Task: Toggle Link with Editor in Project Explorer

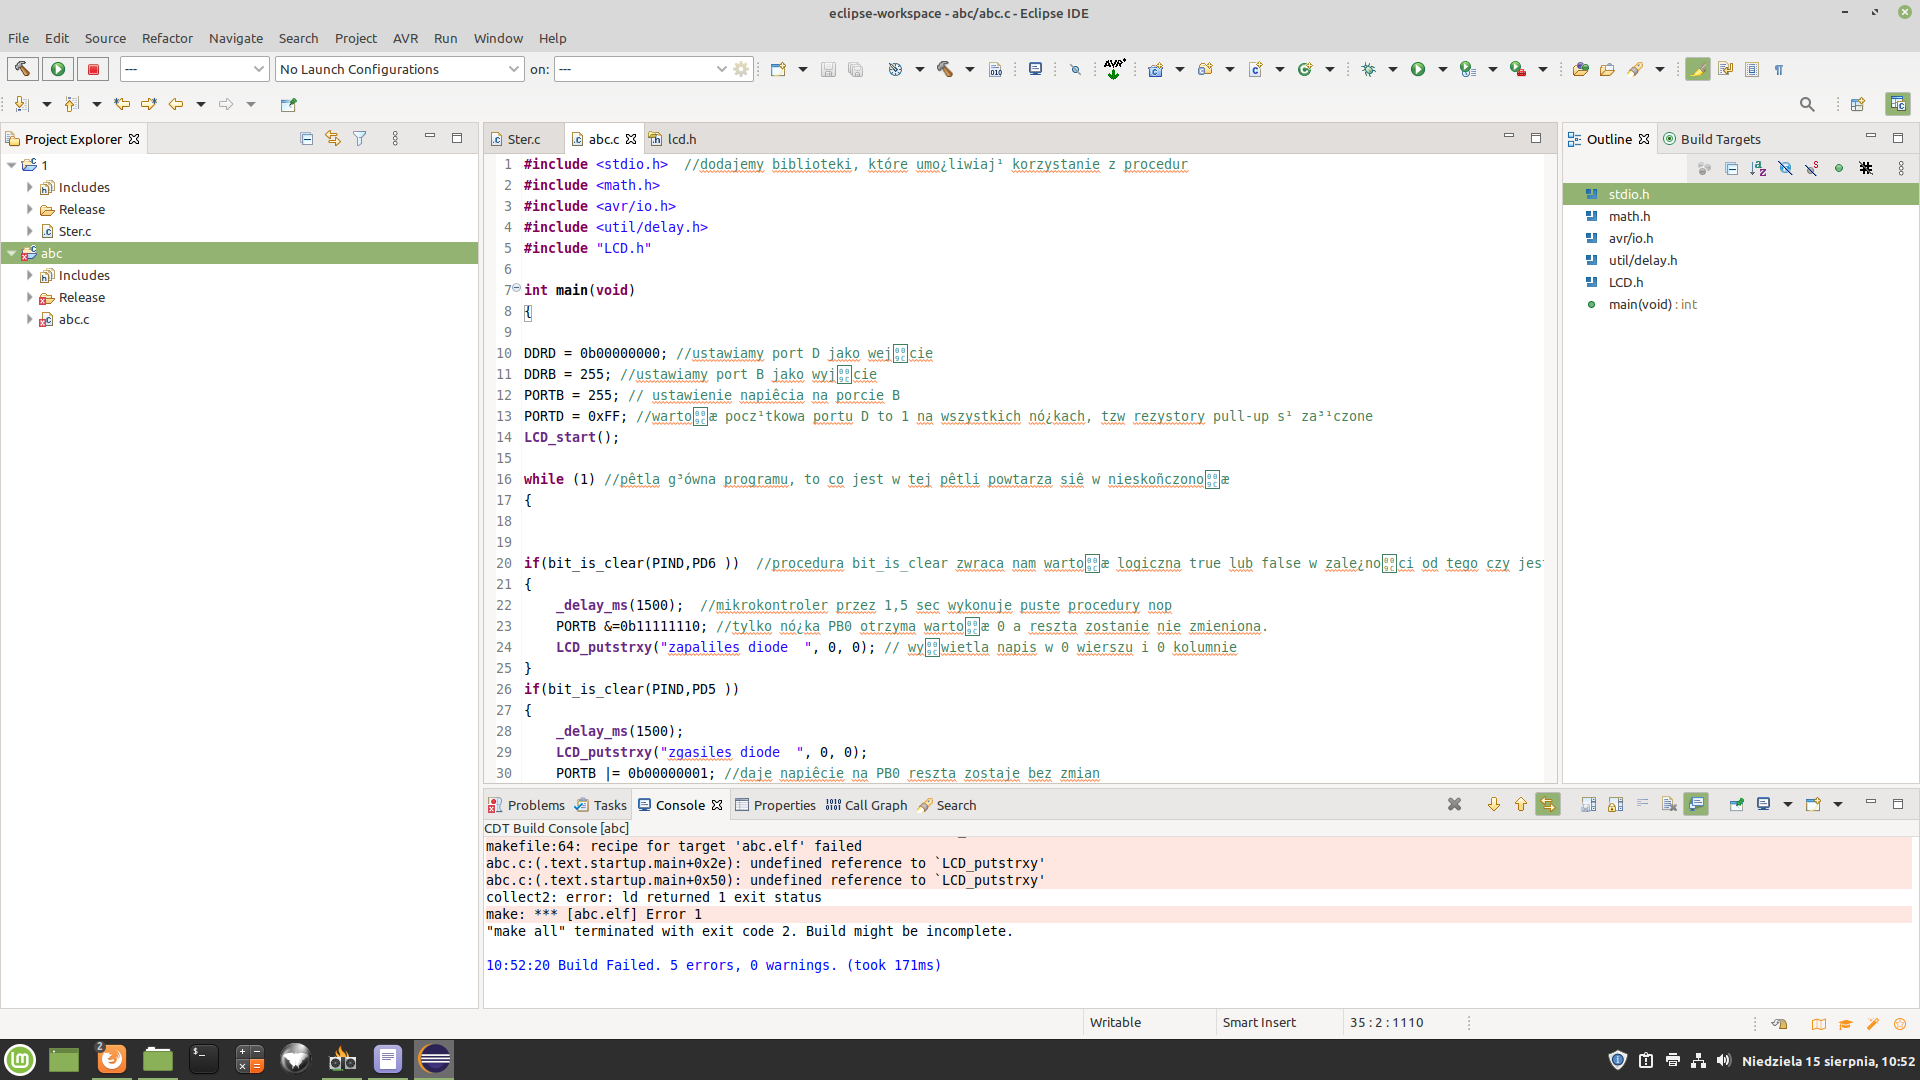Action: click(x=333, y=139)
